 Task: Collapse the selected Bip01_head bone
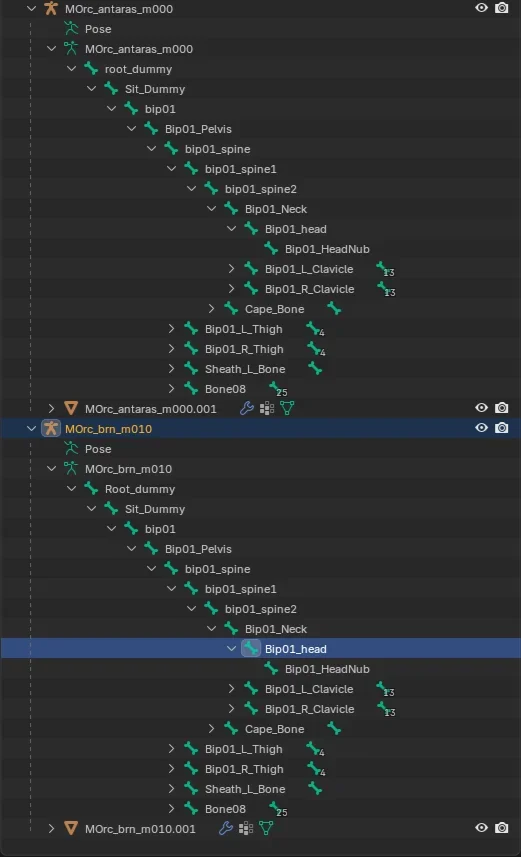(231, 649)
